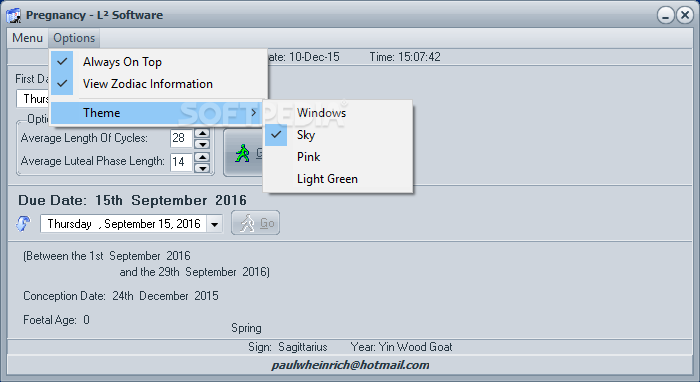This screenshot has width=700, height=382.
Task: Click the first day date field showing Thurs
Action: pyautogui.click(x=33, y=99)
